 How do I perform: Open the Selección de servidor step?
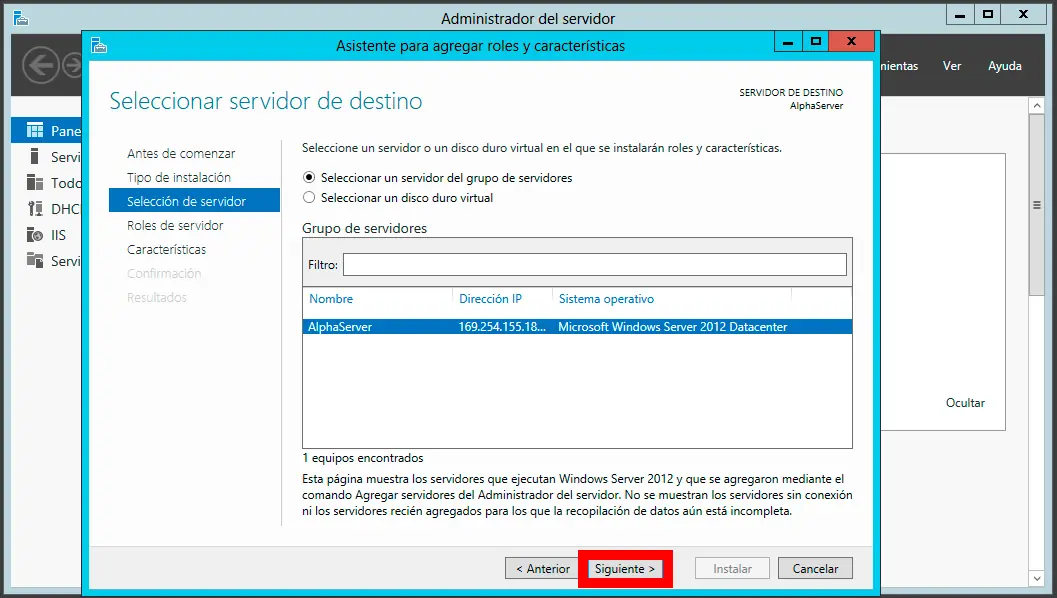(x=194, y=201)
